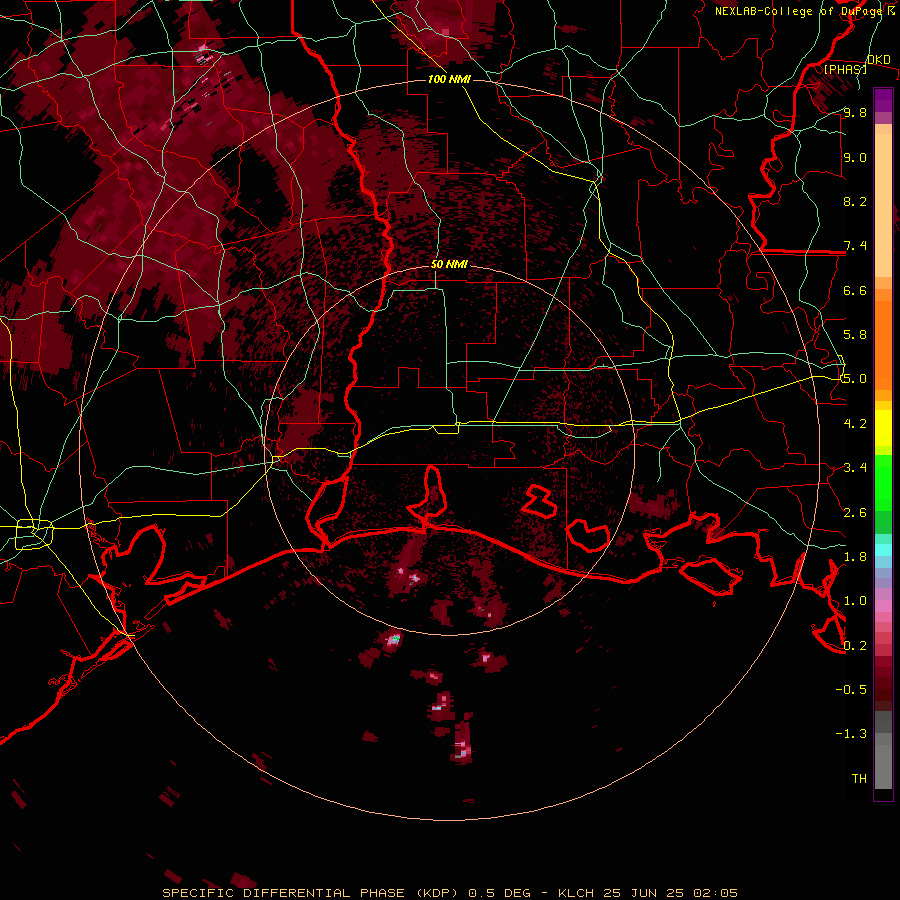Click the 9.8 scale value
This screenshot has width=900, height=900.
855,112
